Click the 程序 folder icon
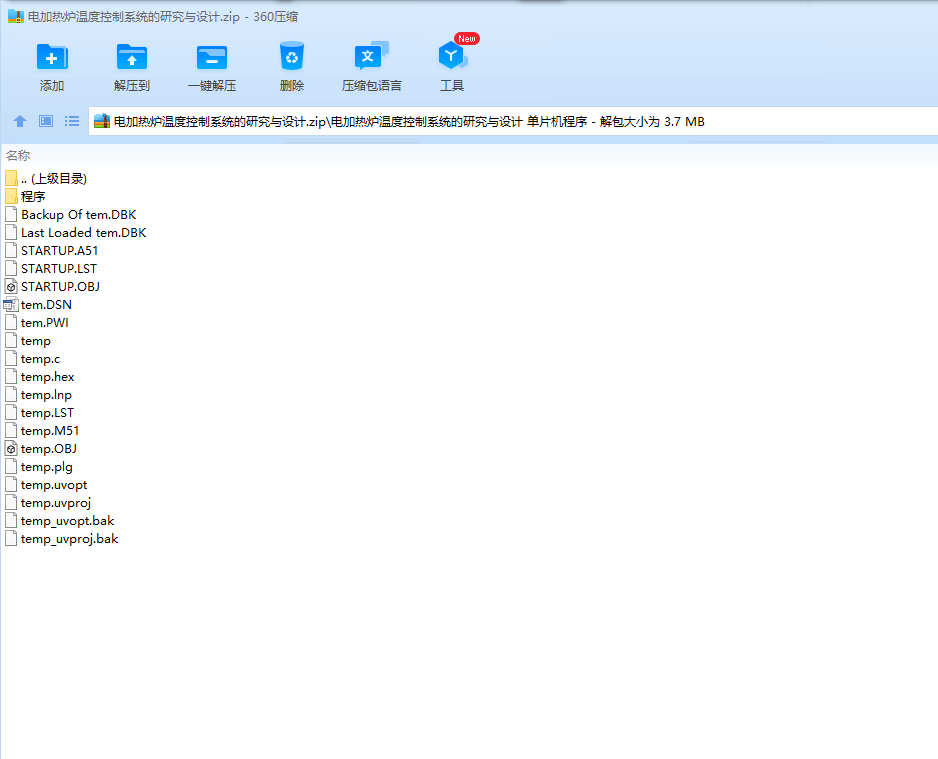Viewport: 938px width, 759px height. coord(11,197)
